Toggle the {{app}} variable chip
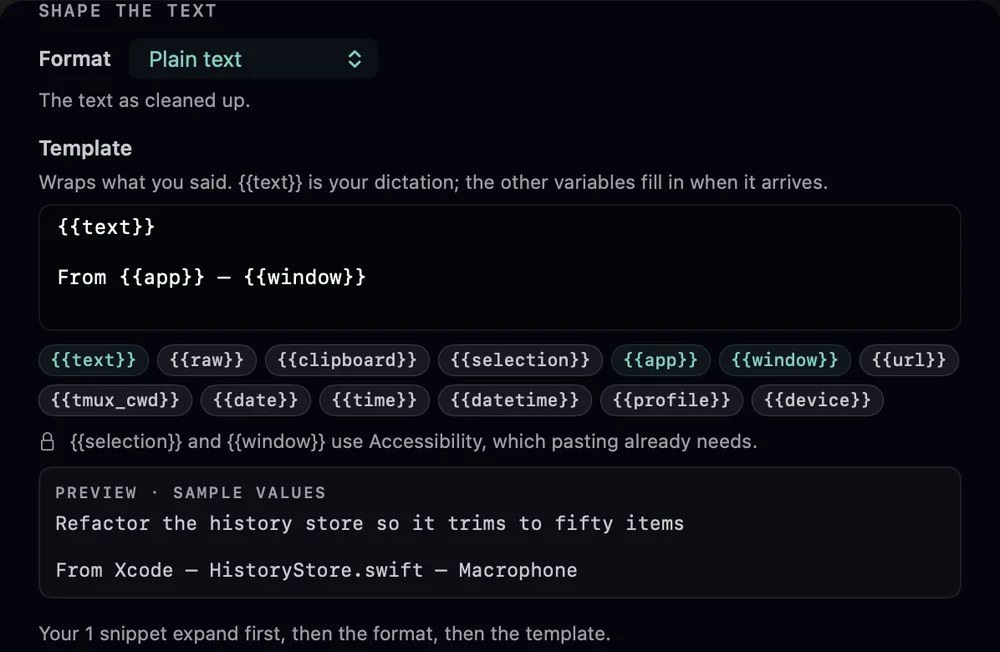1000x652 pixels. click(x=660, y=360)
